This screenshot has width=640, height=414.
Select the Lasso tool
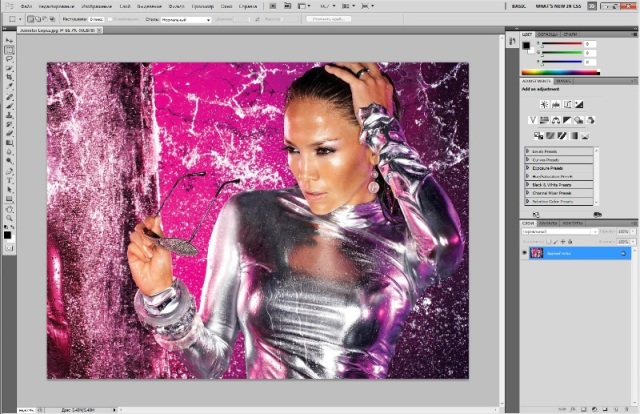point(9,60)
